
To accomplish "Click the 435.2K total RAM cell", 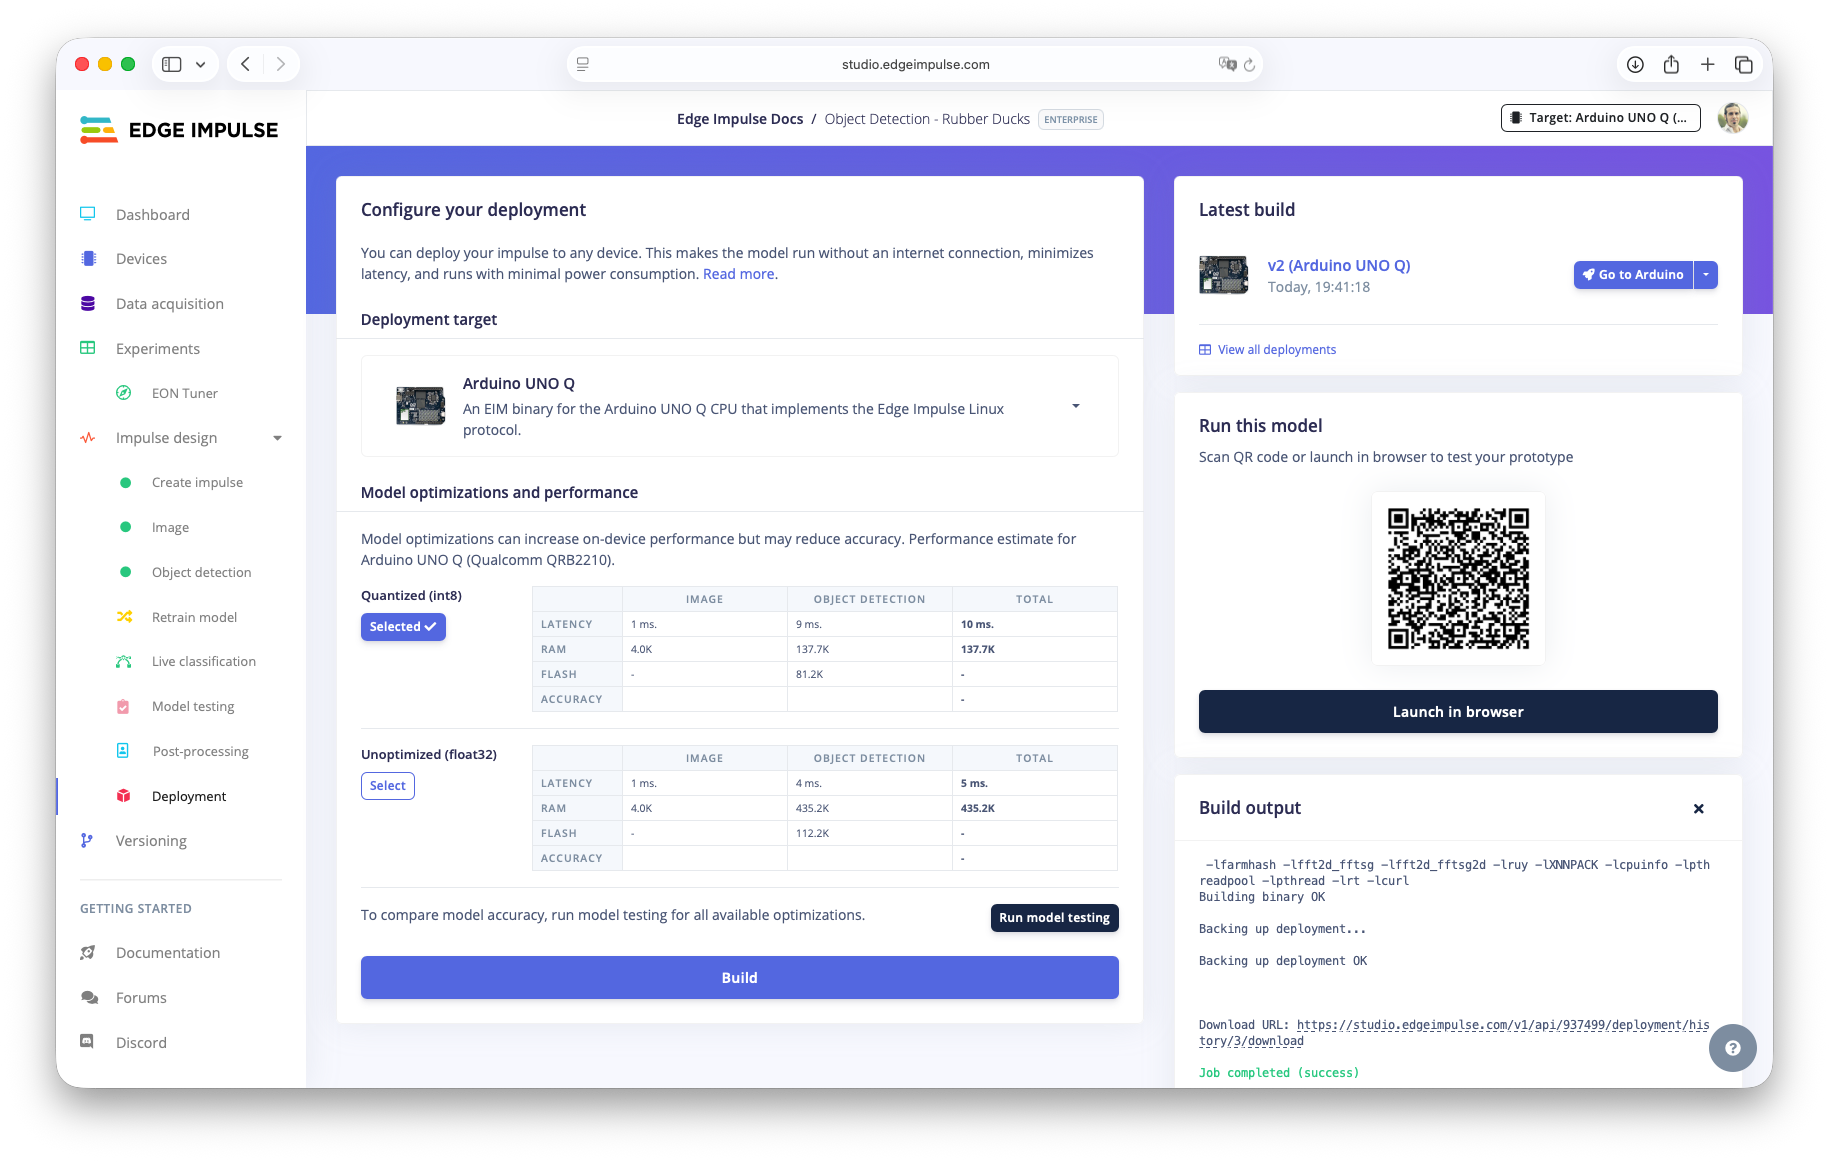I will [x=1034, y=808].
